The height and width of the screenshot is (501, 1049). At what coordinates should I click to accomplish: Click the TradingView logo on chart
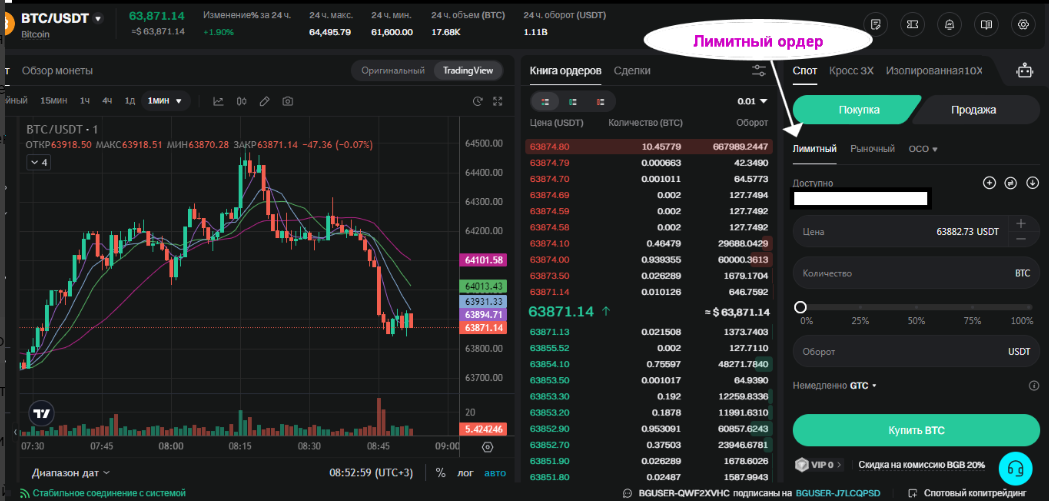pyautogui.click(x=41, y=413)
